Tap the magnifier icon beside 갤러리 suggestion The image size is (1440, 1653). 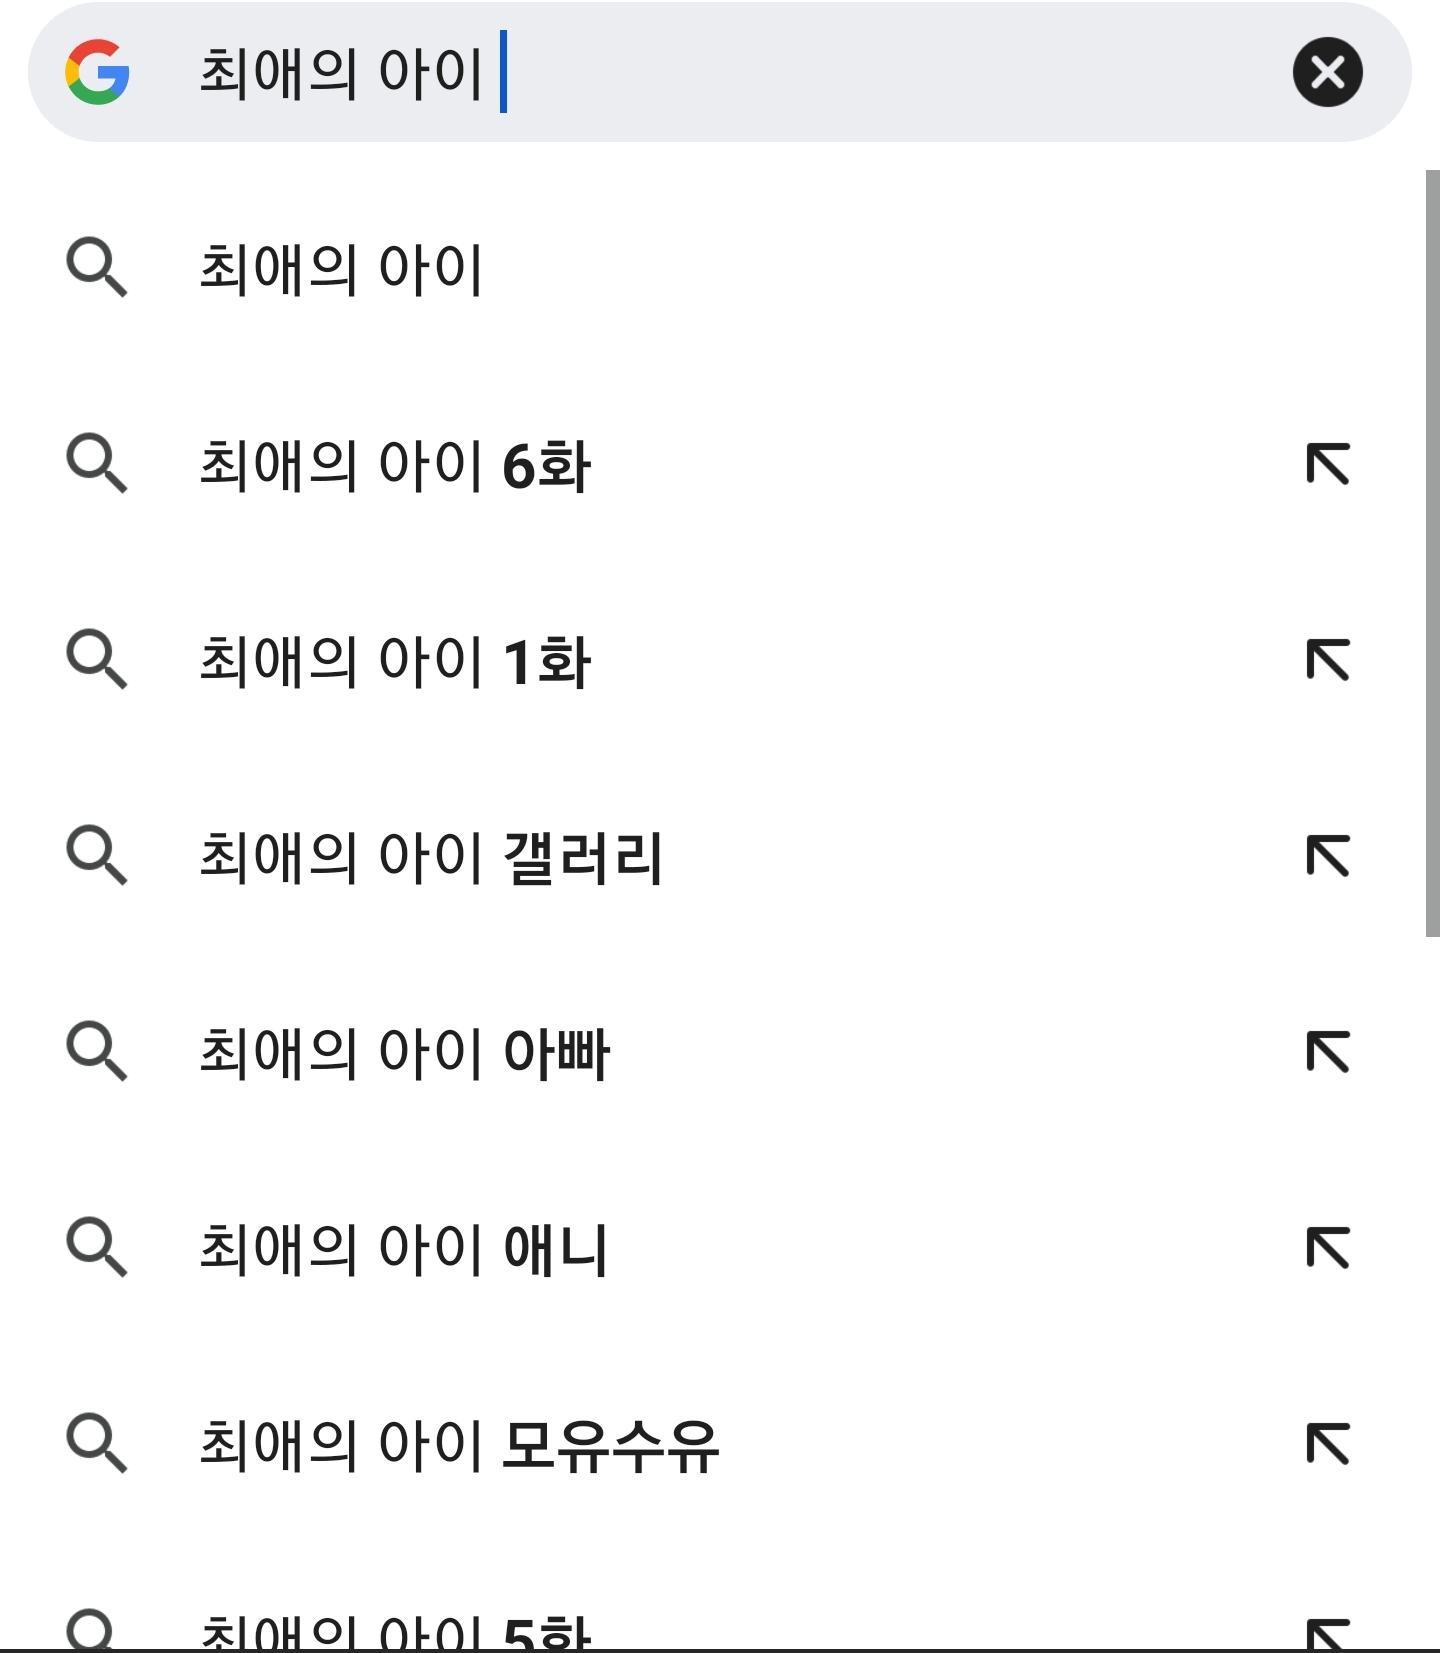coord(97,855)
